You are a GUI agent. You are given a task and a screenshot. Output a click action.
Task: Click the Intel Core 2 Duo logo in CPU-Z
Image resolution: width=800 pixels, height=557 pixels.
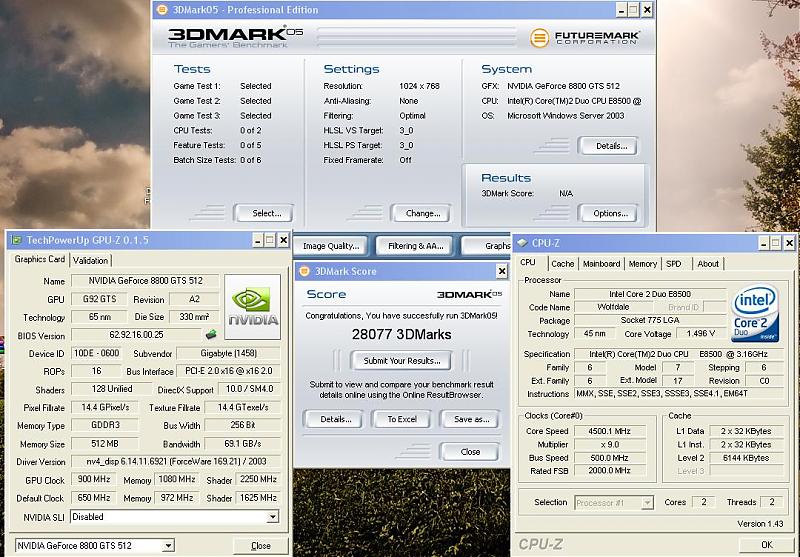[755, 313]
